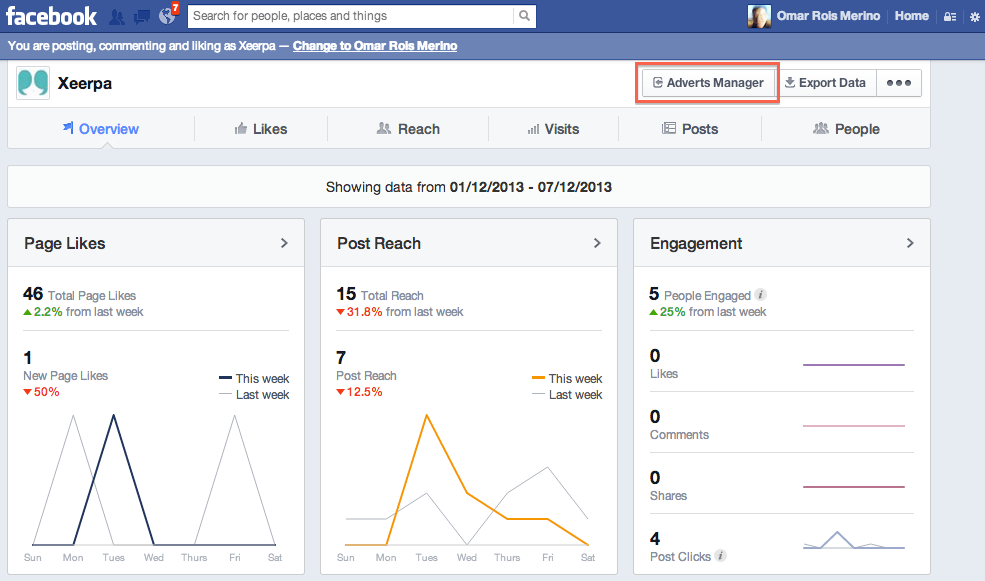Image resolution: width=985 pixels, height=581 pixels.
Task: Open the Messages icon
Action: (141, 15)
